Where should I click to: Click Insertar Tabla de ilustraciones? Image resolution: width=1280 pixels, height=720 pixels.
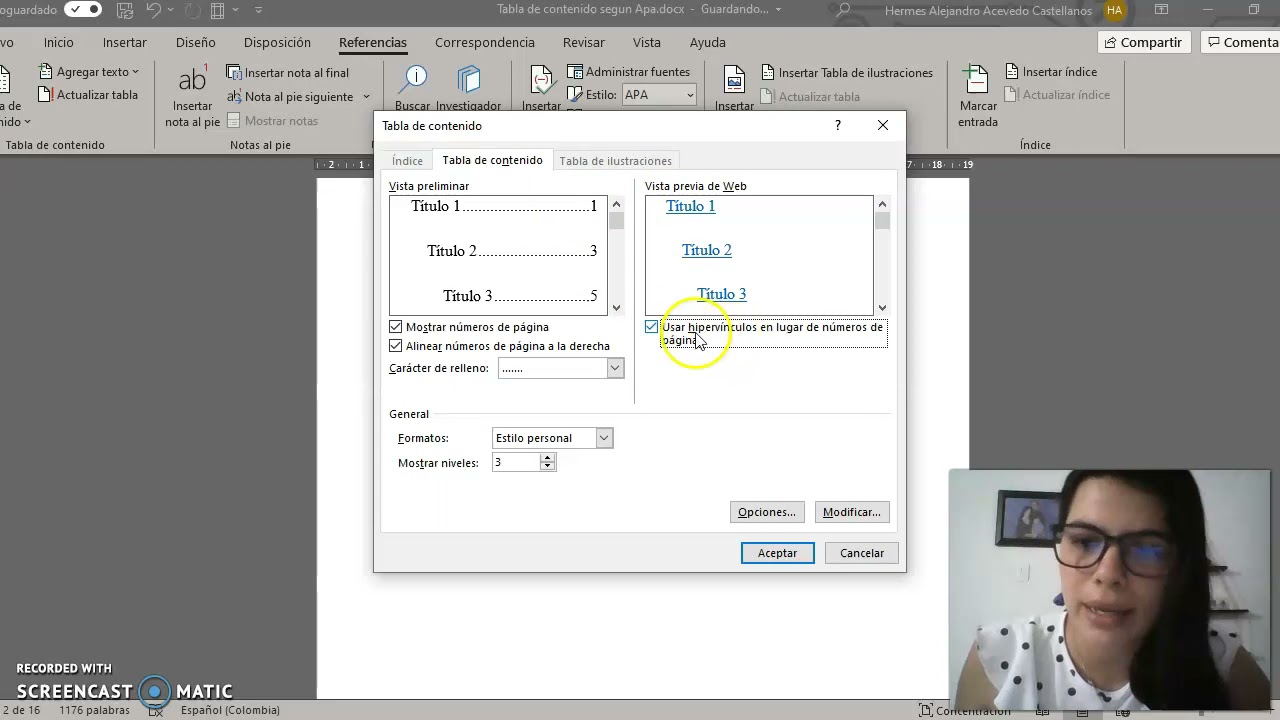coord(847,73)
